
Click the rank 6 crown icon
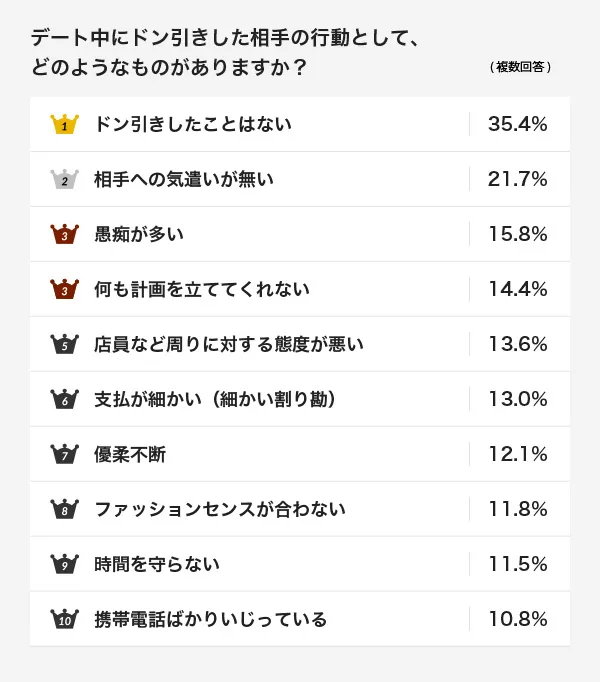[64, 399]
